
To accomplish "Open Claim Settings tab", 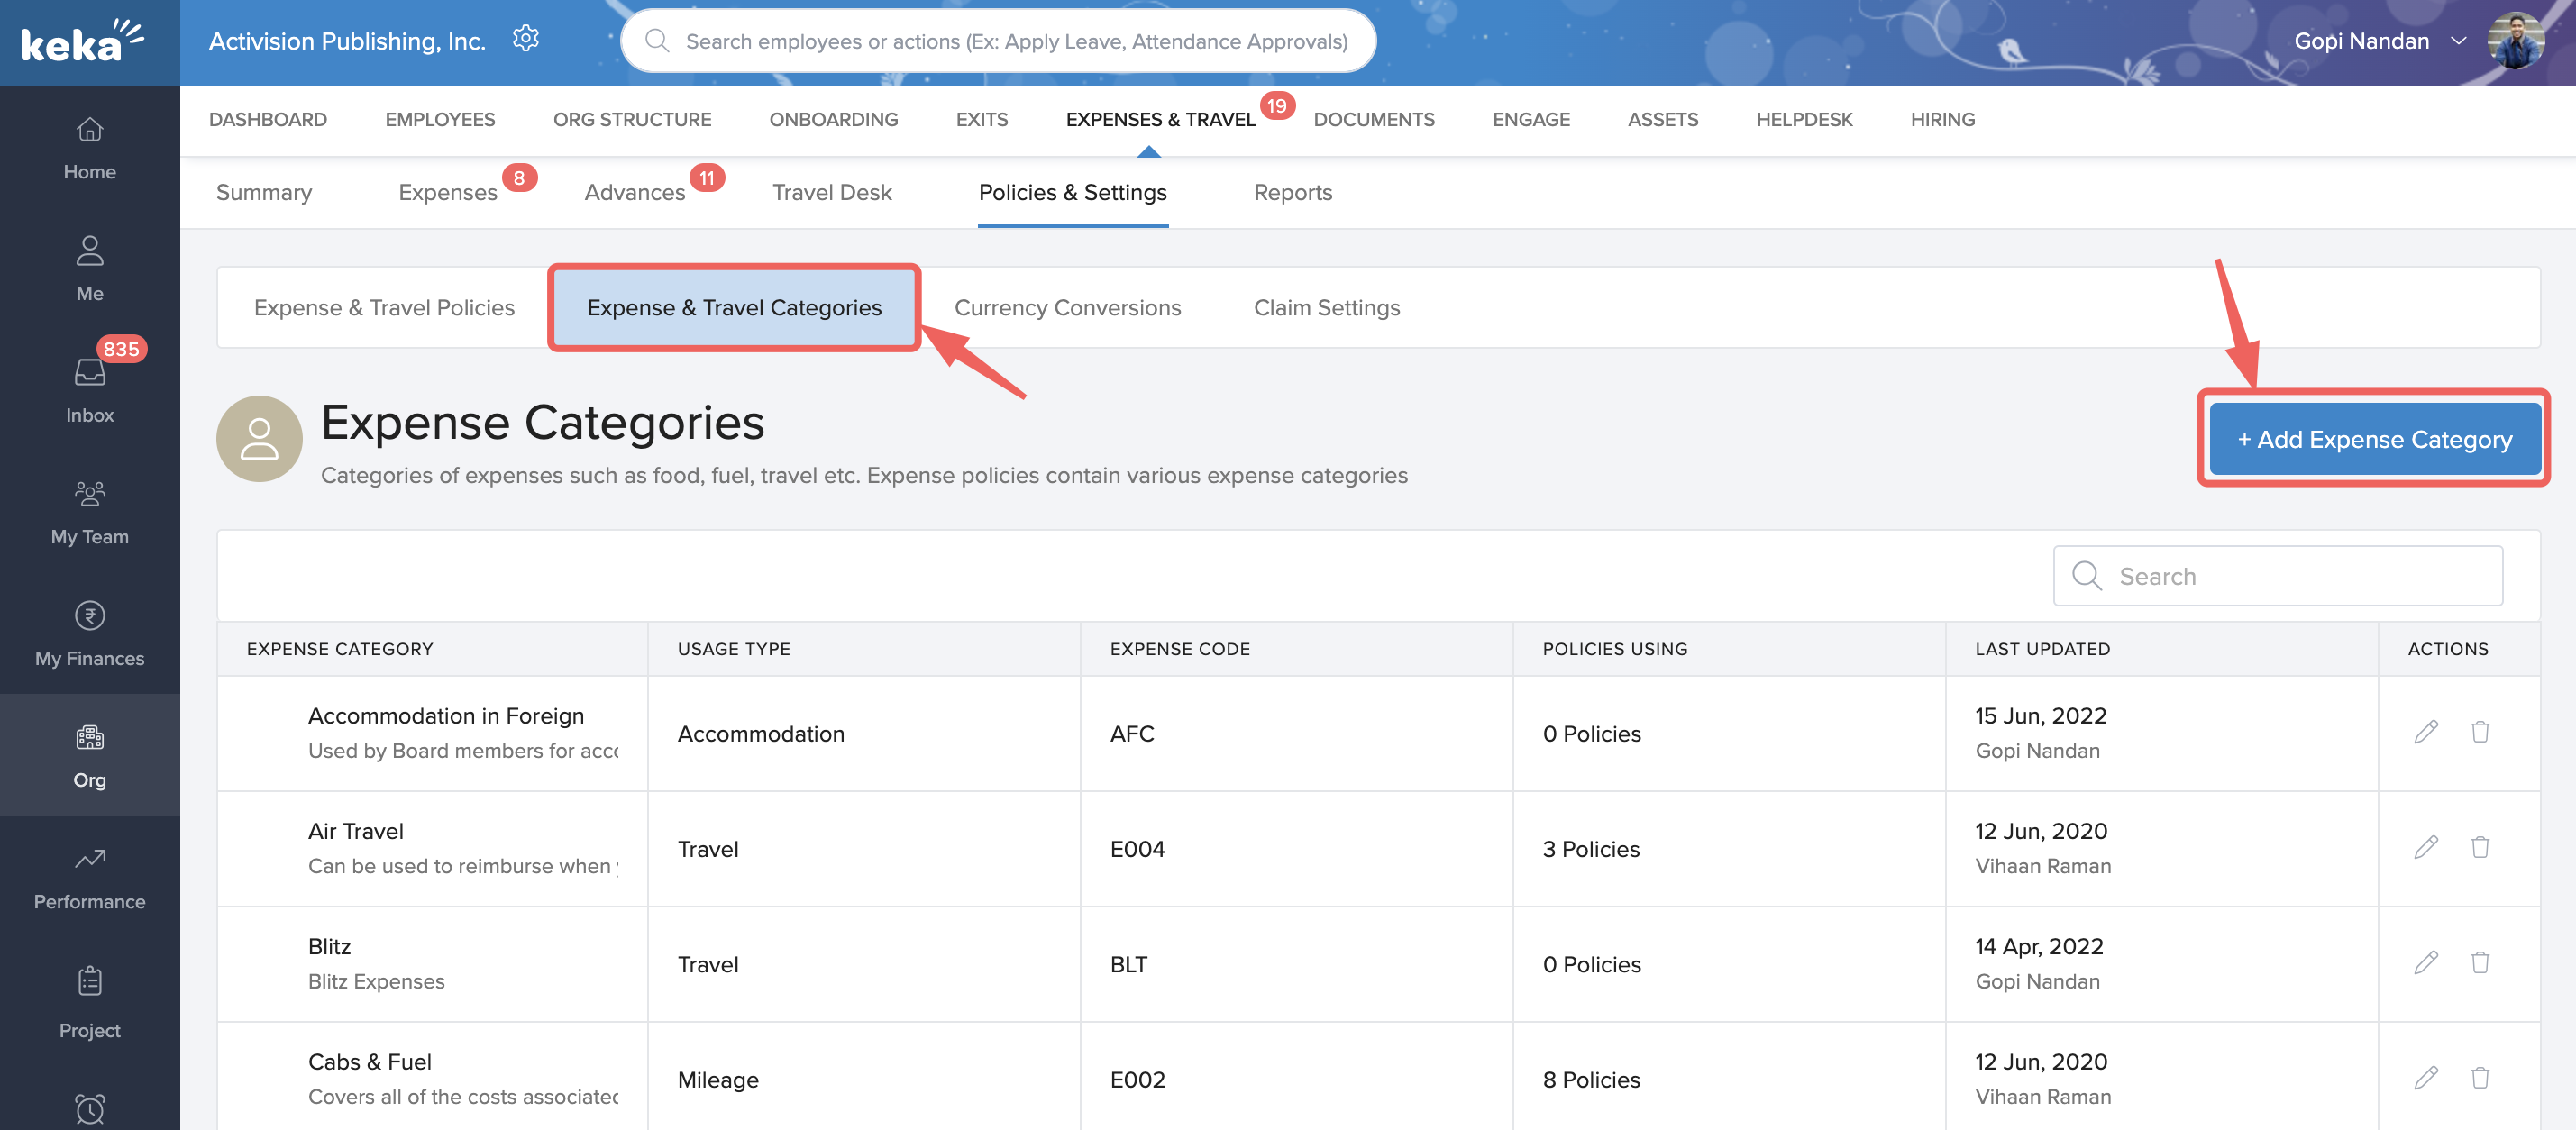I will [x=1326, y=308].
